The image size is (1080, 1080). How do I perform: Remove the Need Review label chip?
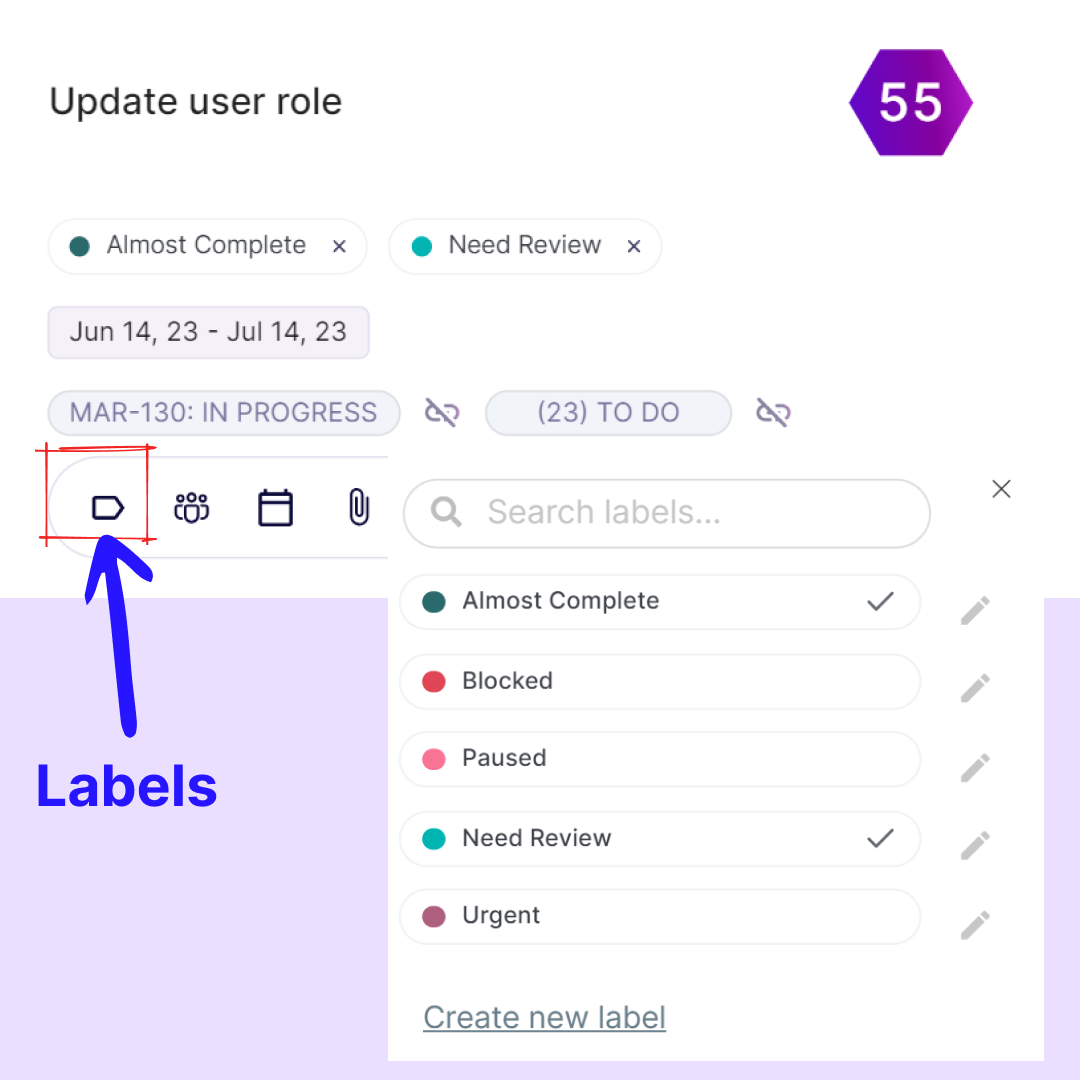[x=633, y=246]
